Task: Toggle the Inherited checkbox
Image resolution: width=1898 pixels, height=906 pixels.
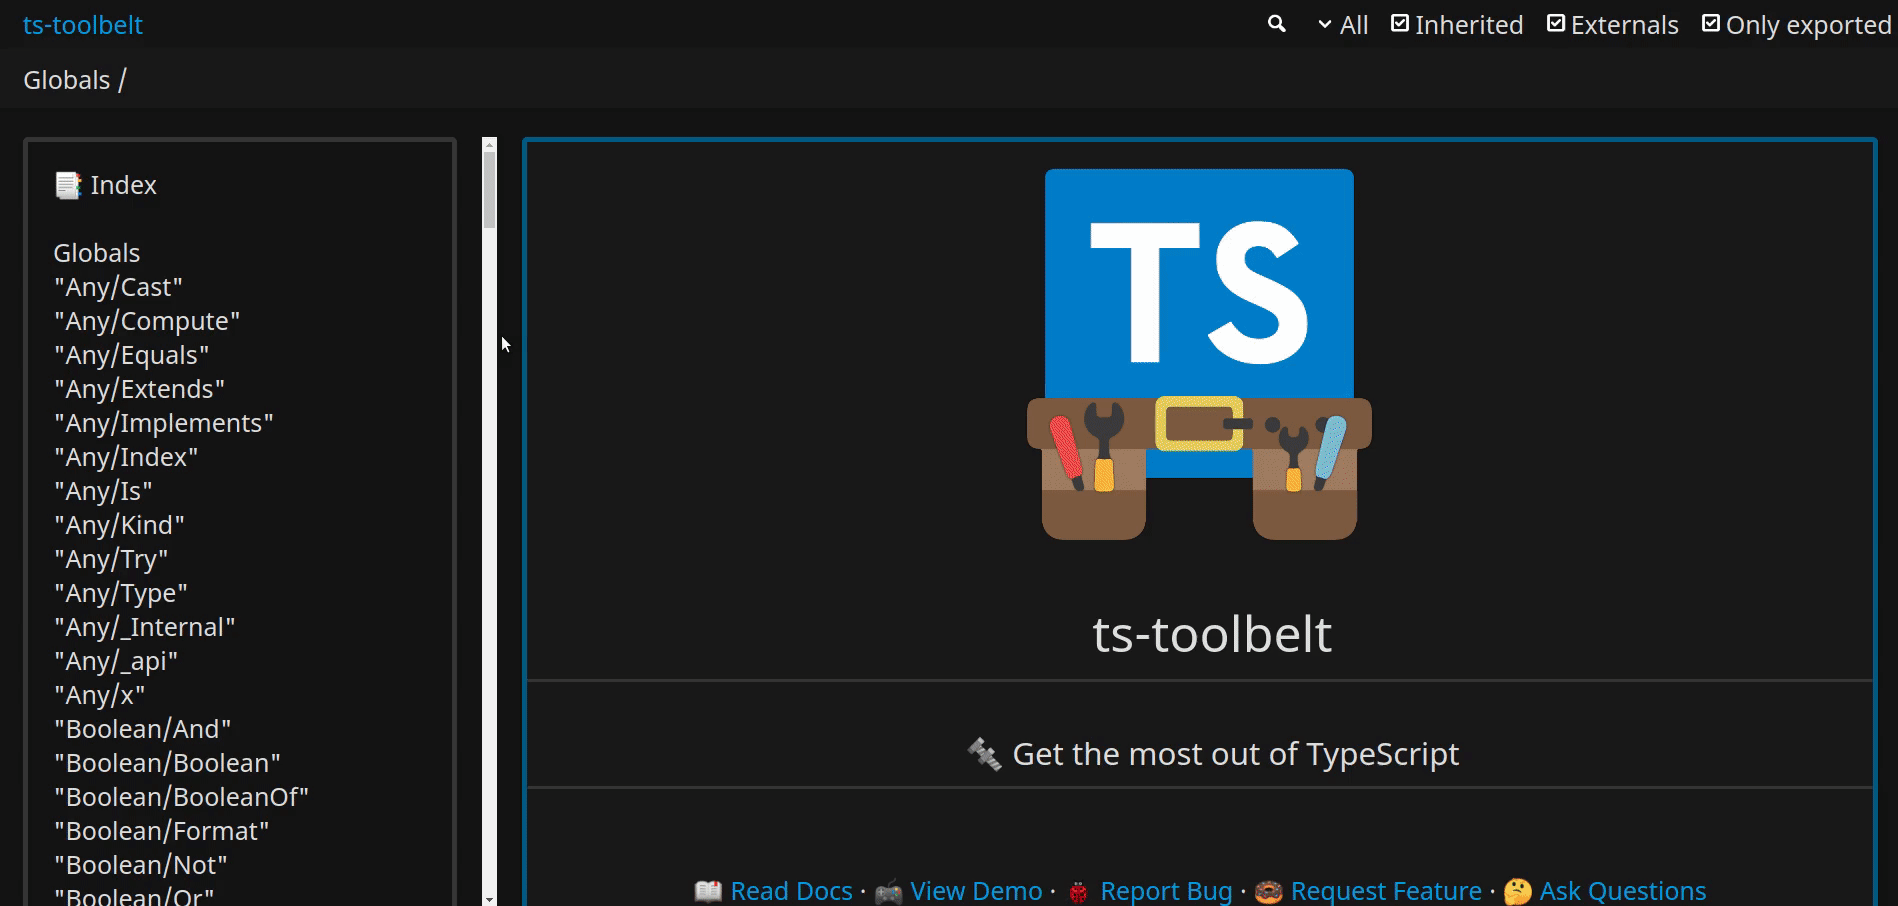Action: tap(1400, 24)
